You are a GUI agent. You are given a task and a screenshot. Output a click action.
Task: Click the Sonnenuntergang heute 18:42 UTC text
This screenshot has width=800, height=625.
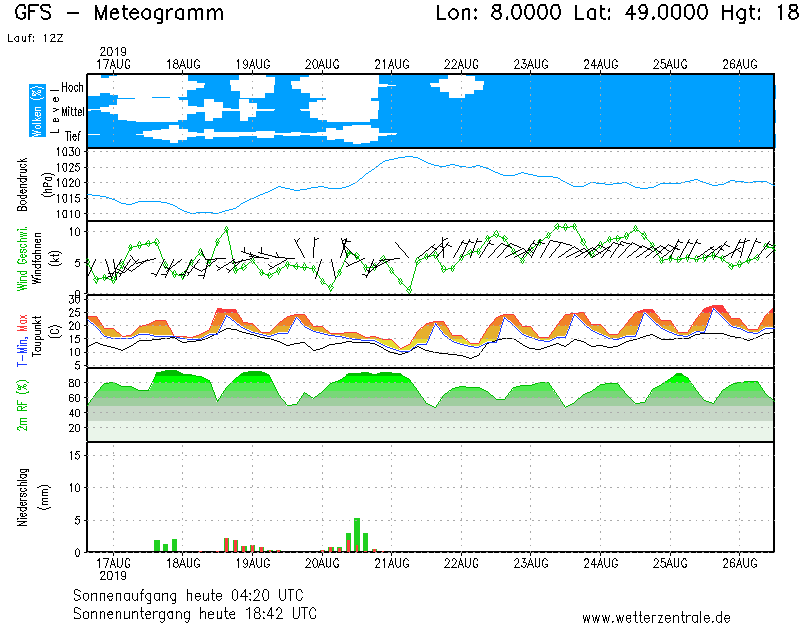pos(194,612)
